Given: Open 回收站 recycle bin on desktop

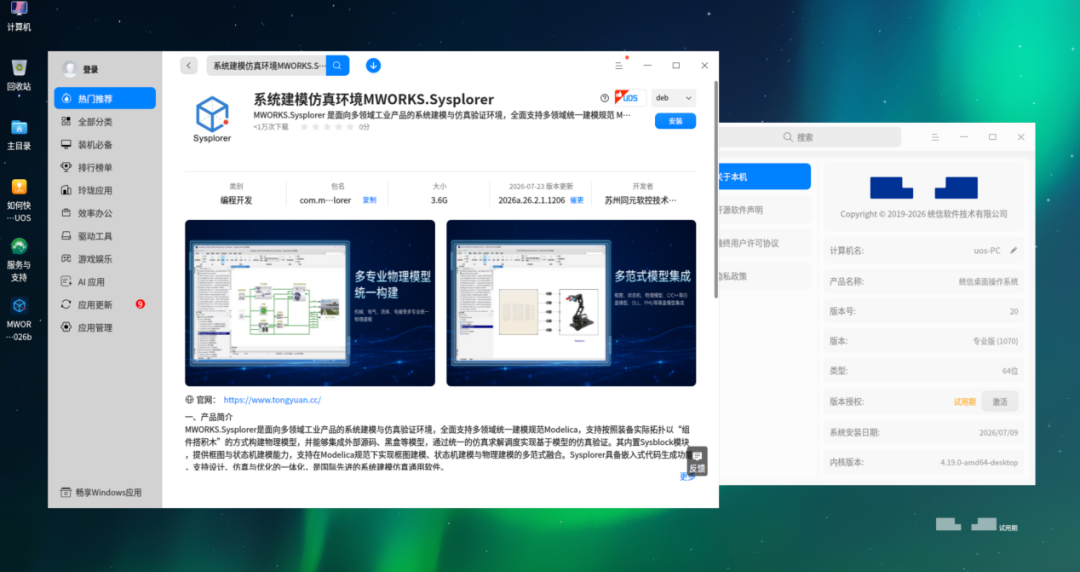Looking at the screenshot, I should (19, 75).
